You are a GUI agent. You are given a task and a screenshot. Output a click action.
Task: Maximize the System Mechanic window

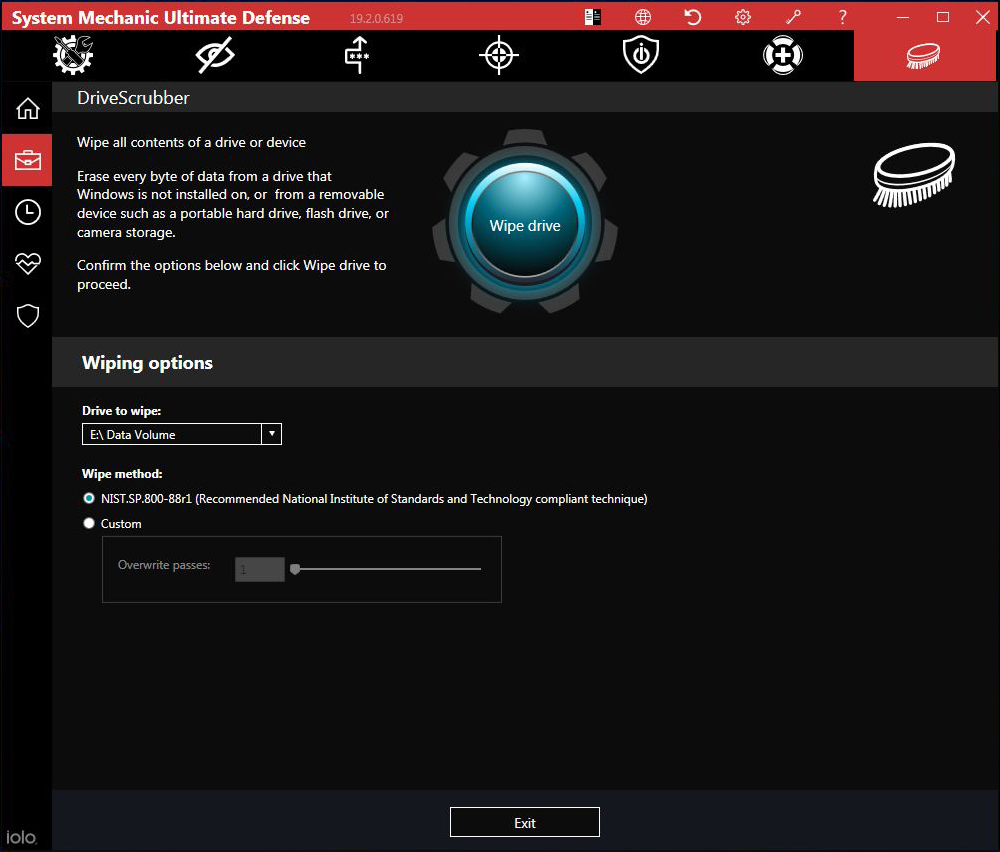[x=943, y=17]
